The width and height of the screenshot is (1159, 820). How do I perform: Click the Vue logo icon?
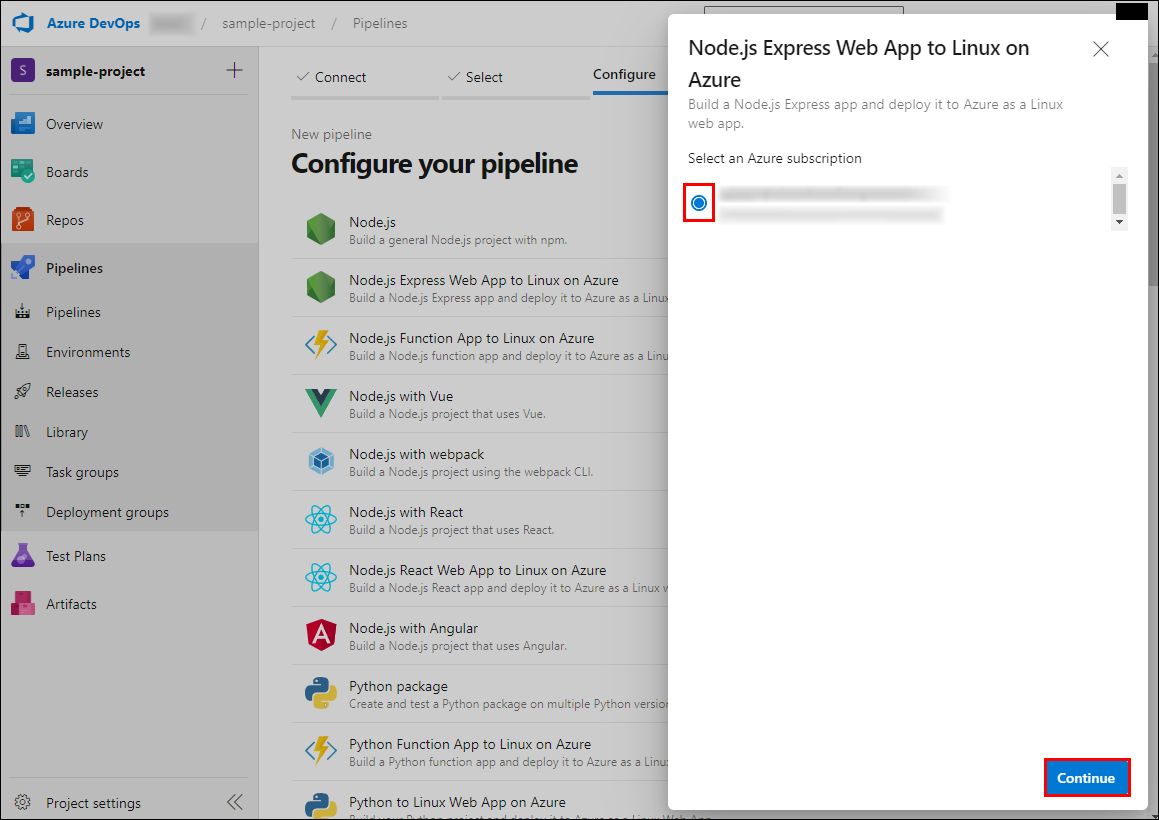pyautogui.click(x=321, y=403)
